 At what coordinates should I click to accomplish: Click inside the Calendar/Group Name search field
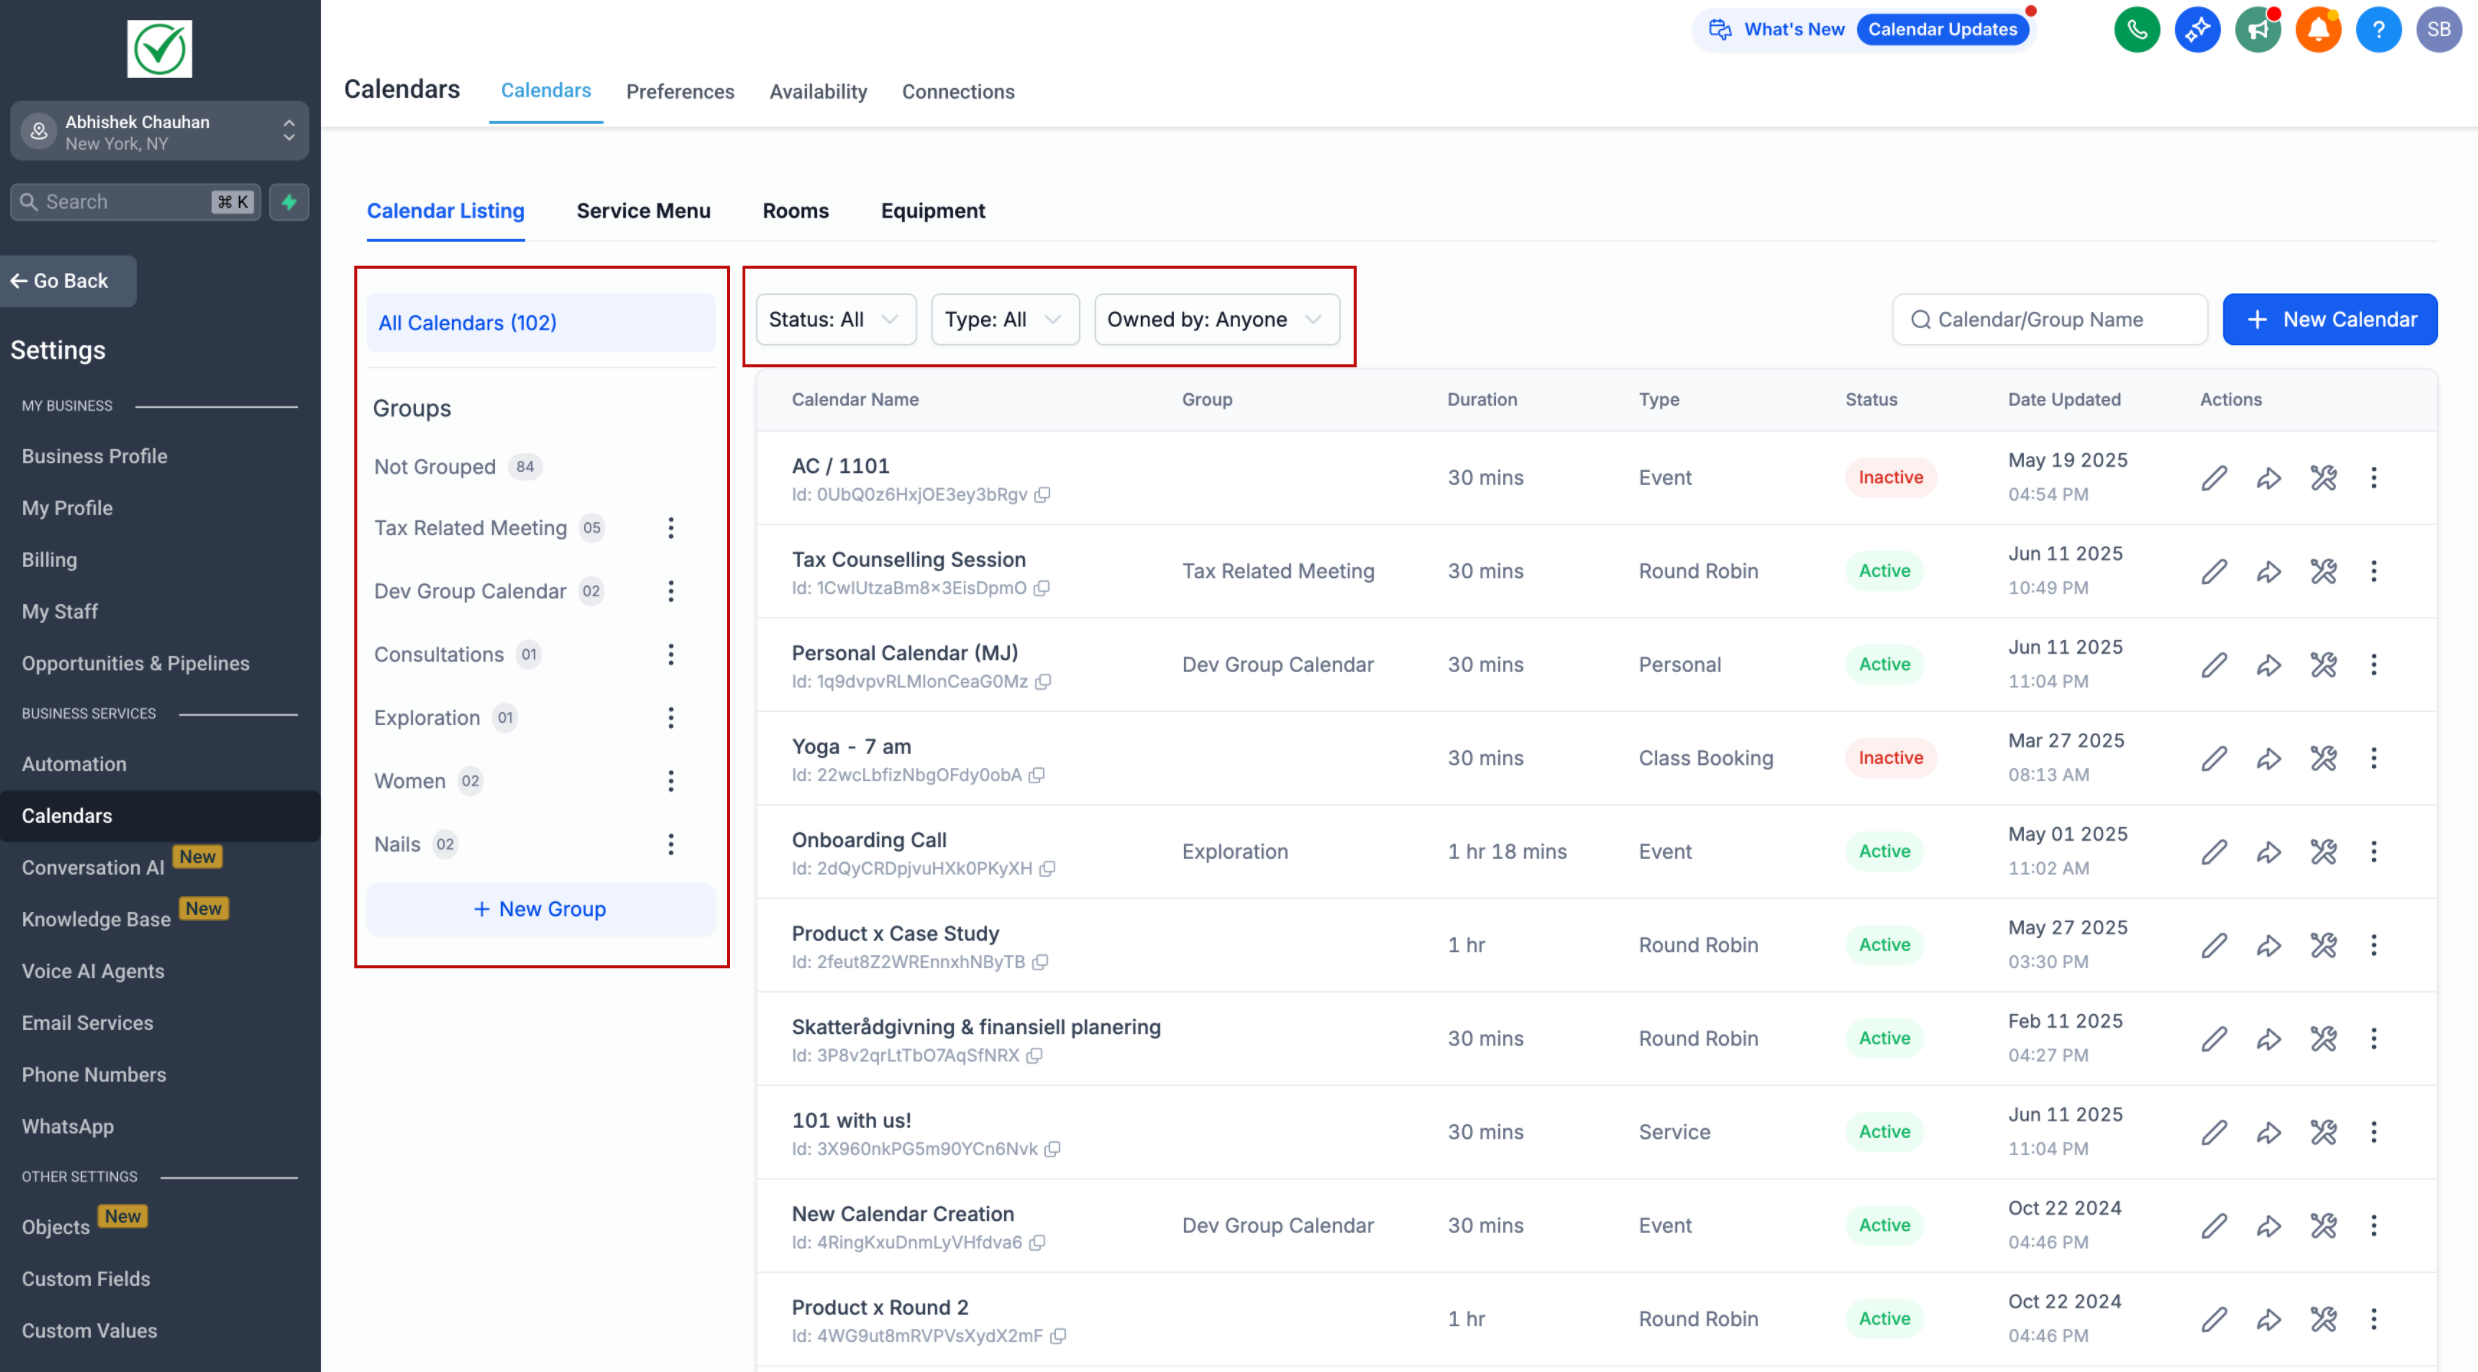[2049, 319]
